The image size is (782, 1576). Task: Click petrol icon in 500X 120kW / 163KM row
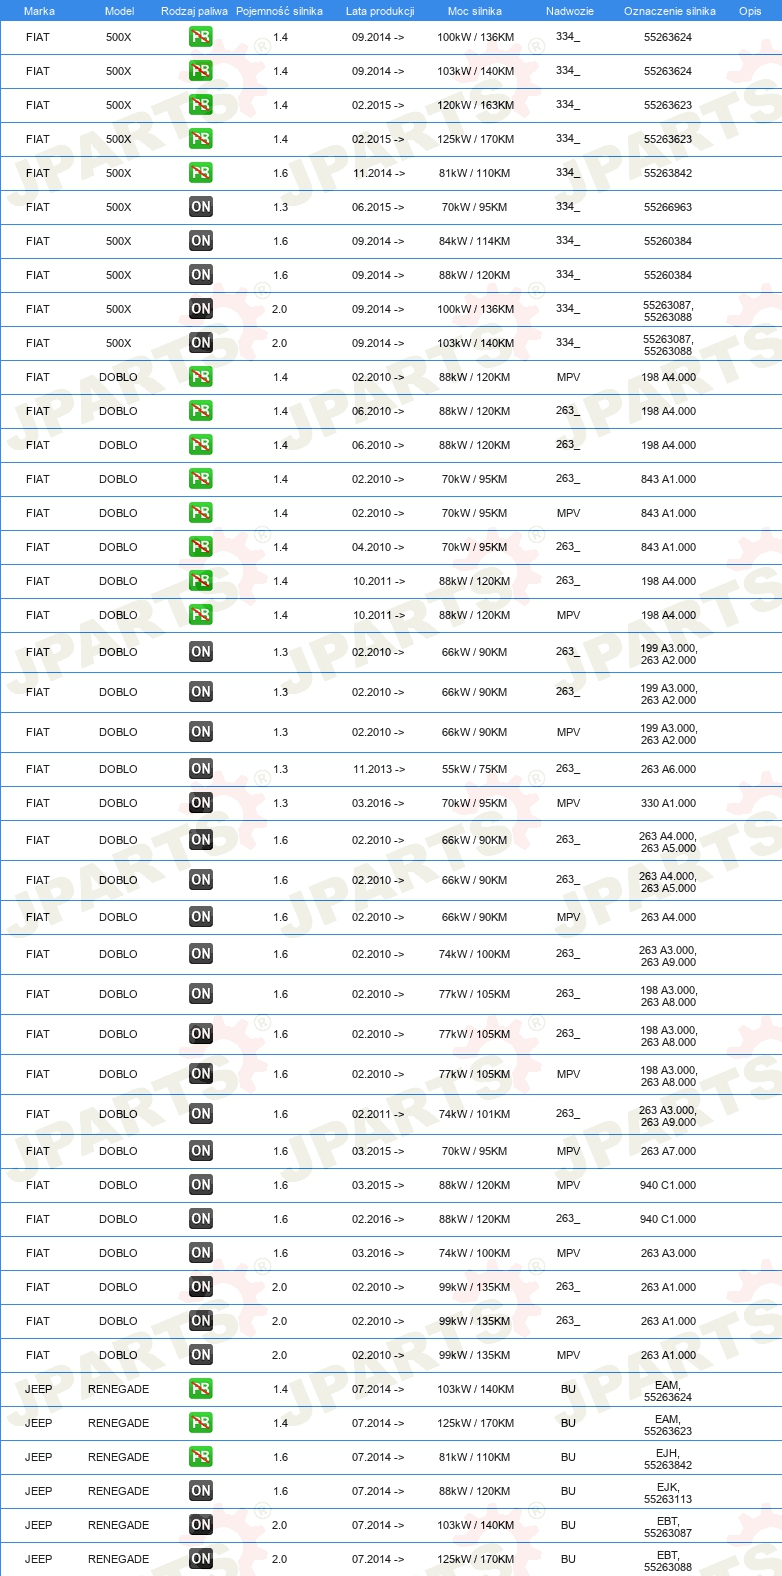(201, 105)
